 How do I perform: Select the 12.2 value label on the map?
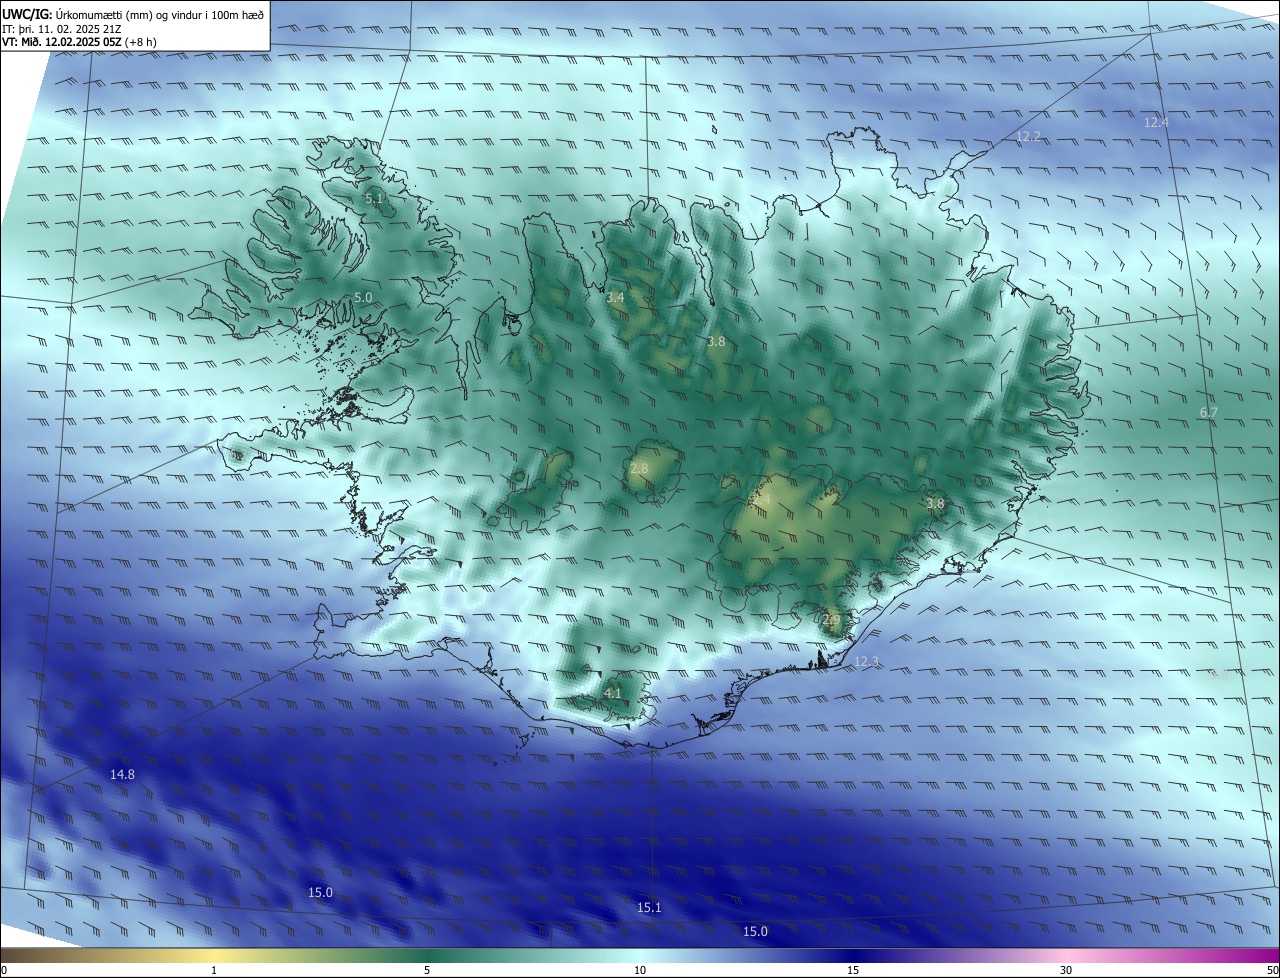(1028, 136)
